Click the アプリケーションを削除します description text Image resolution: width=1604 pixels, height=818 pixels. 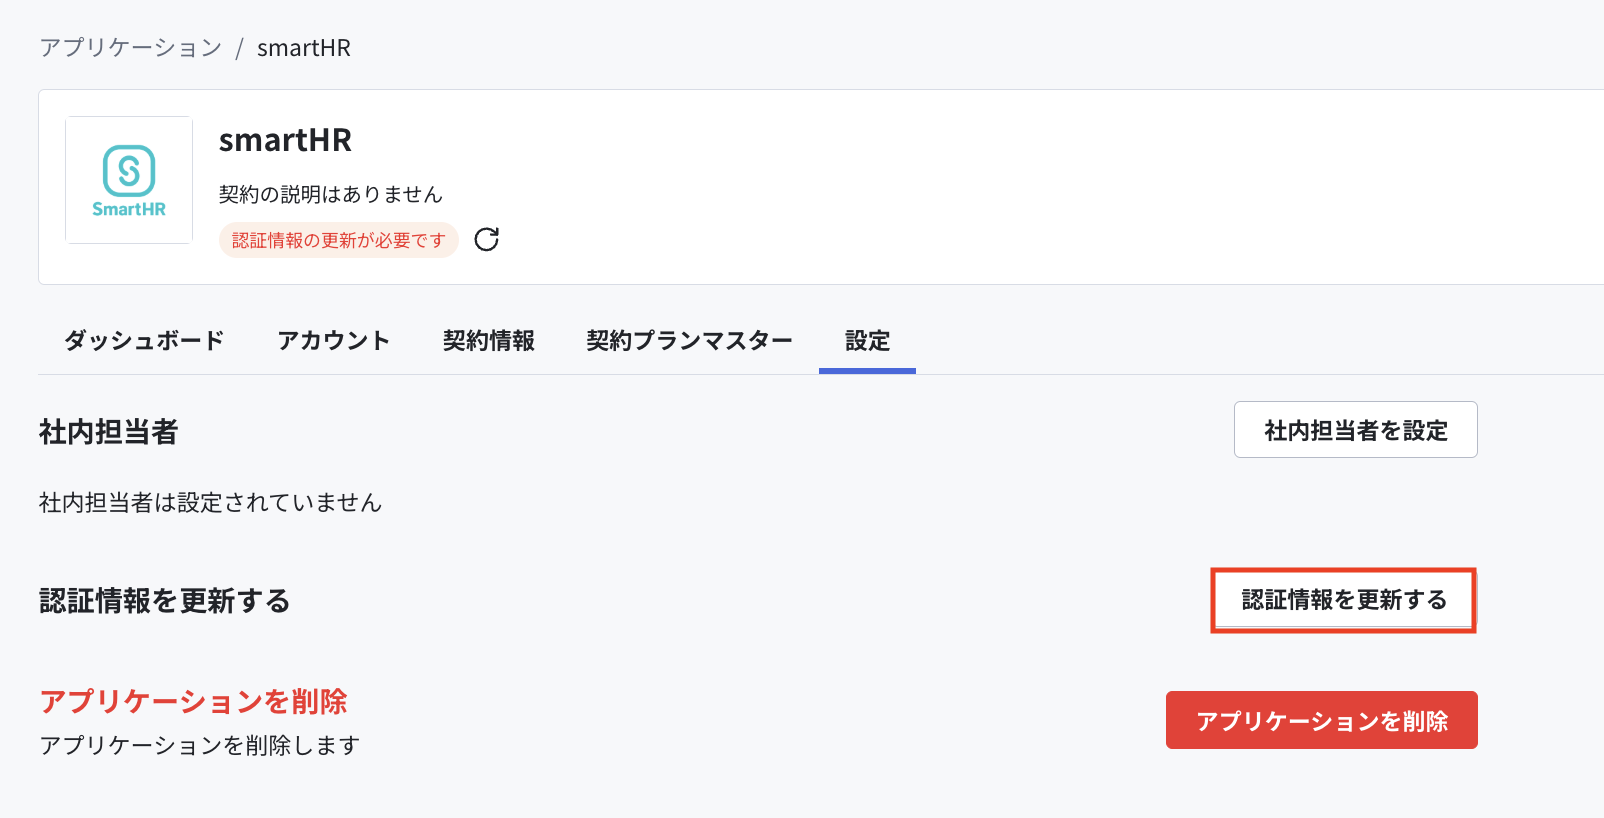(200, 745)
